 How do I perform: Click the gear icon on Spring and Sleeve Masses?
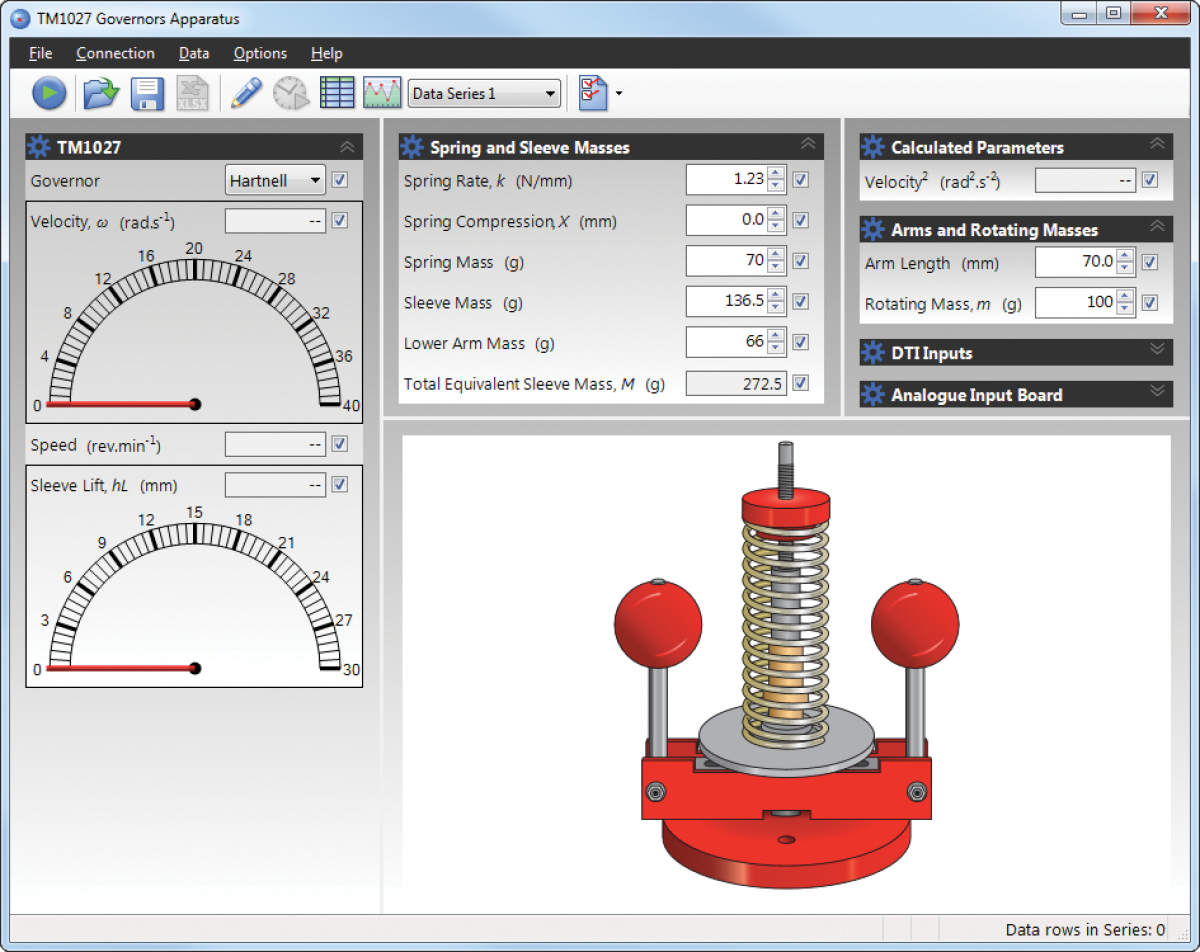point(412,147)
